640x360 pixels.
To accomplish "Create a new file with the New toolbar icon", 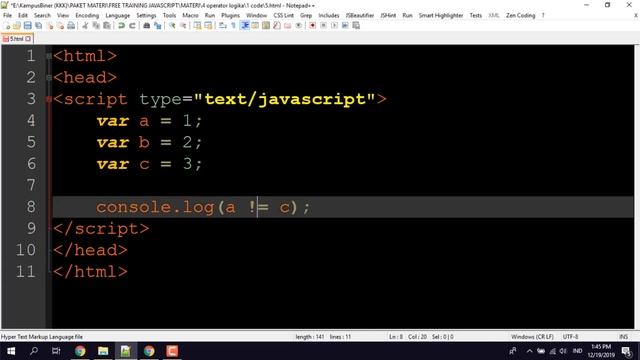I will (x=7, y=25).
